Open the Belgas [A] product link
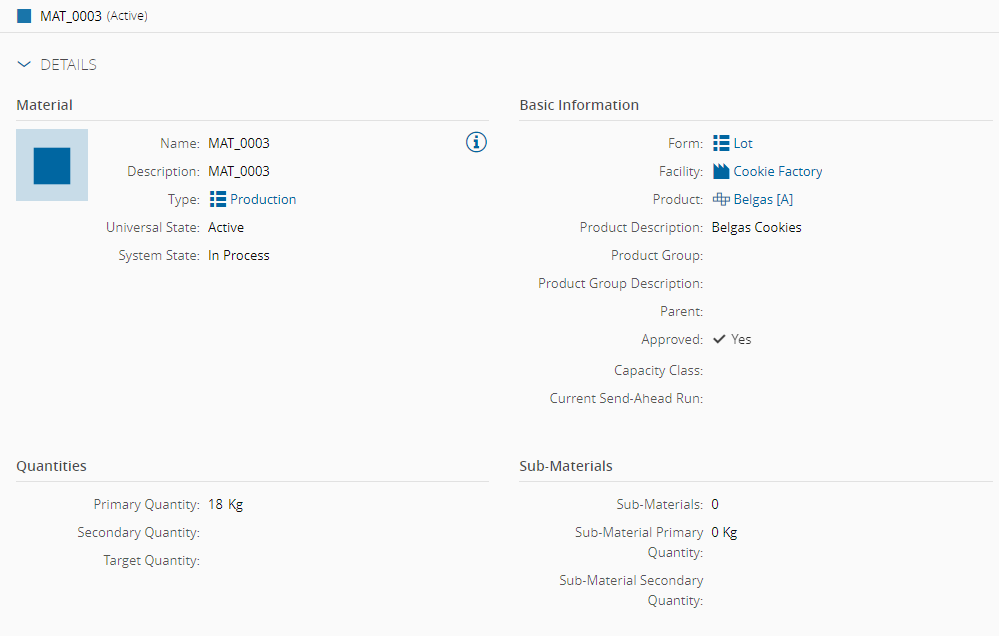Screen dimensions: 999x636 coord(763,199)
